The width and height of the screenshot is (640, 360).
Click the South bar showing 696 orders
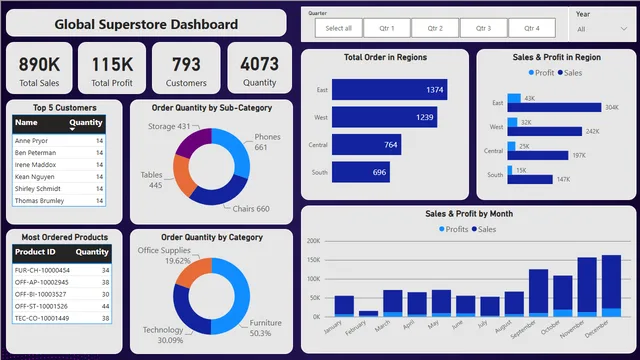[x=361, y=172]
